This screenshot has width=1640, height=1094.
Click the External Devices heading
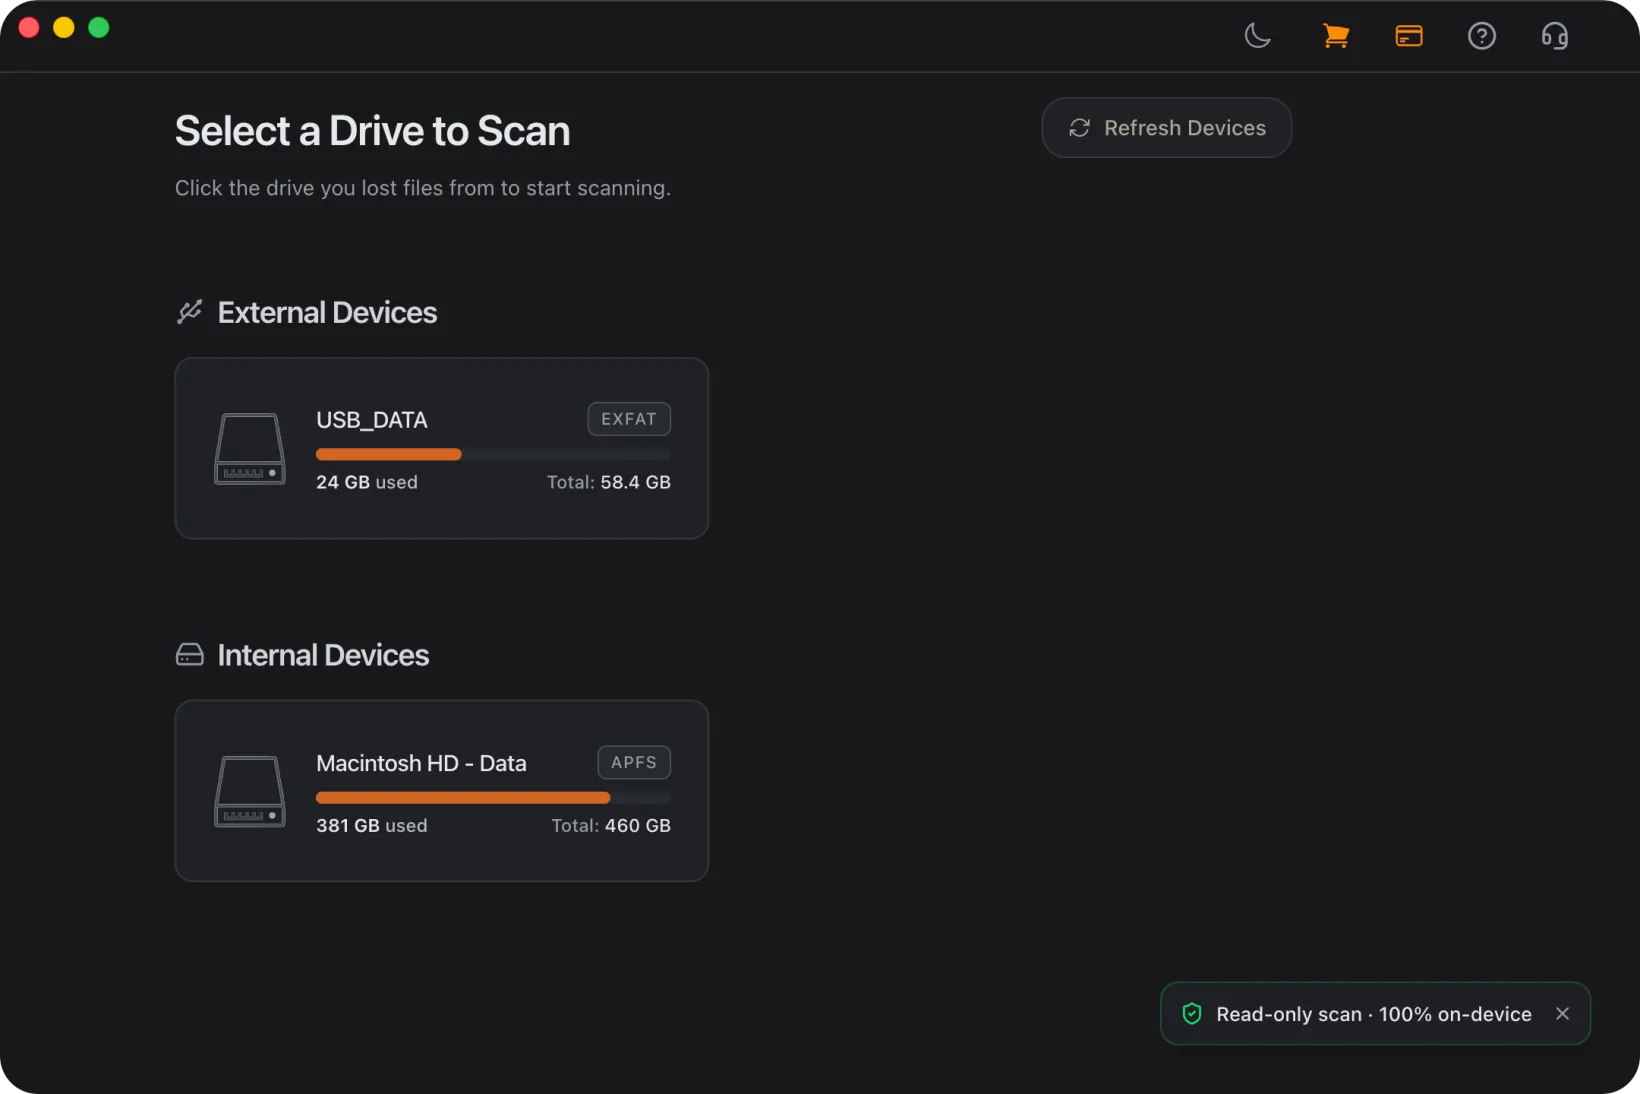[x=327, y=312]
